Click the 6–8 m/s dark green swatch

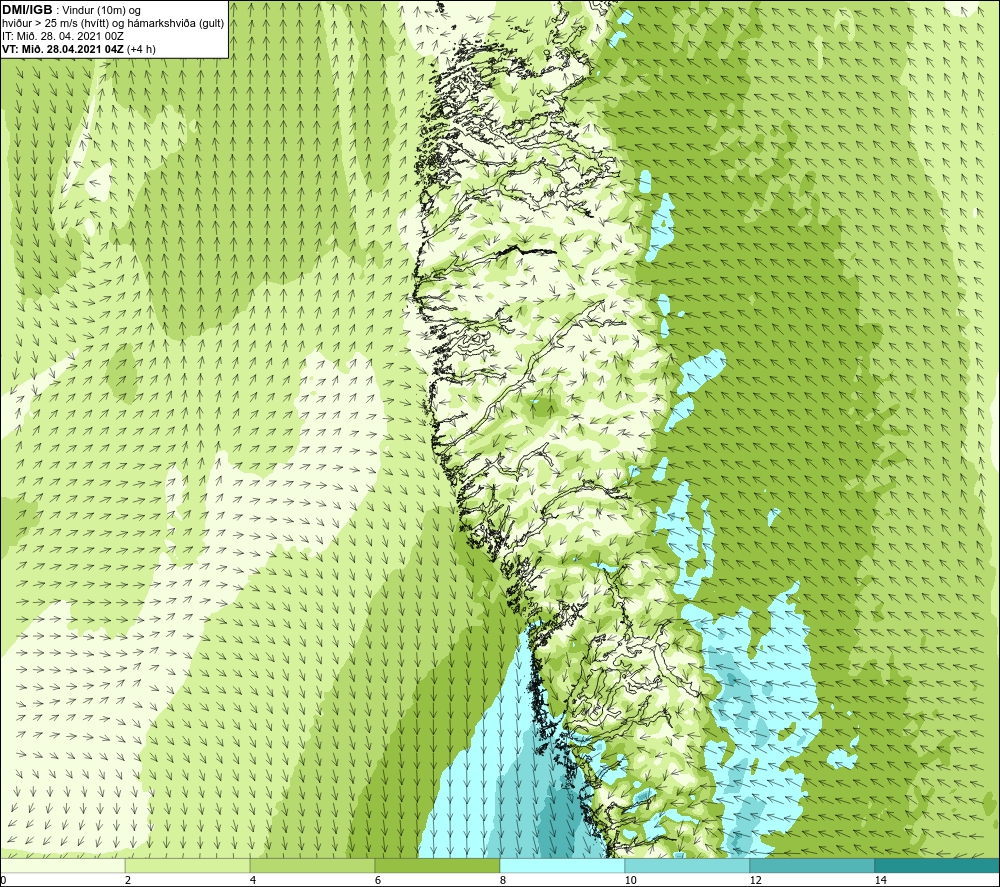438,865
